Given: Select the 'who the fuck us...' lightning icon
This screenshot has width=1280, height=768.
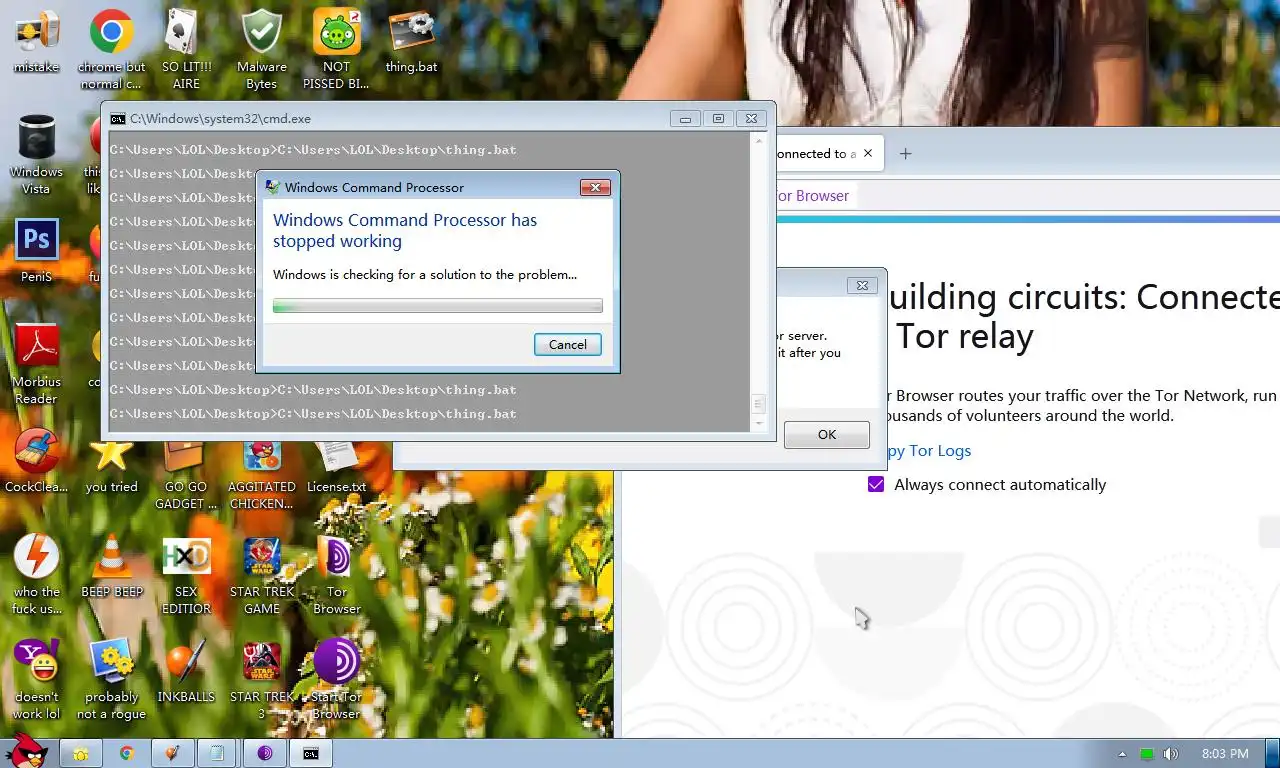Looking at the screenshot, I should (36, 574).
